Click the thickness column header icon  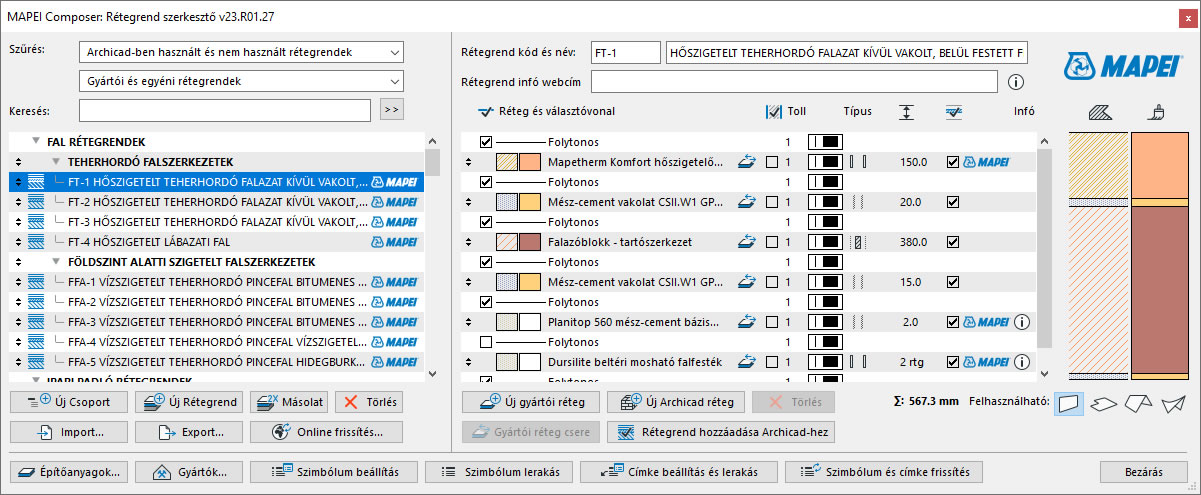[x=907, y=112]
